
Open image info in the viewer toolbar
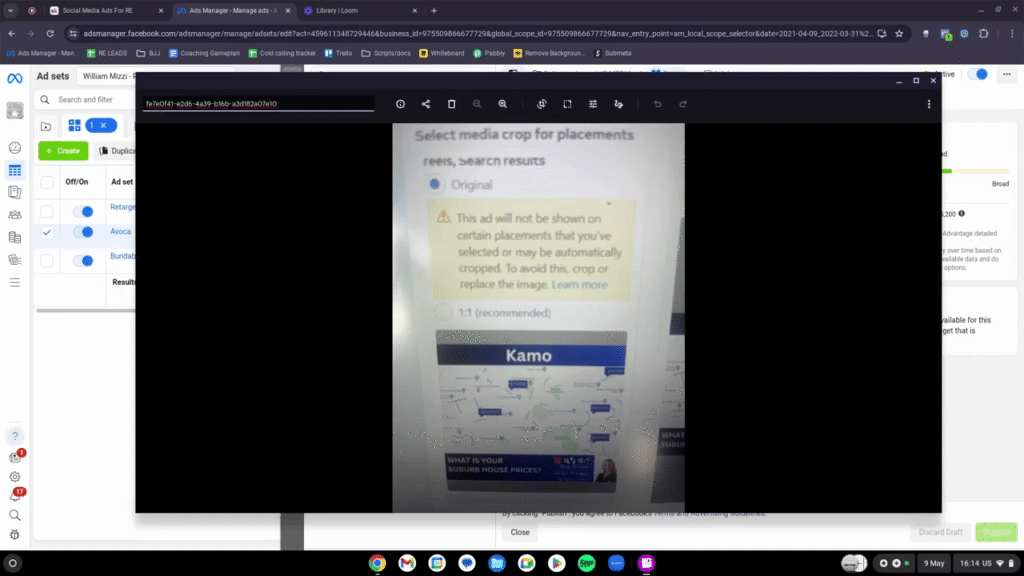(400, 104)
